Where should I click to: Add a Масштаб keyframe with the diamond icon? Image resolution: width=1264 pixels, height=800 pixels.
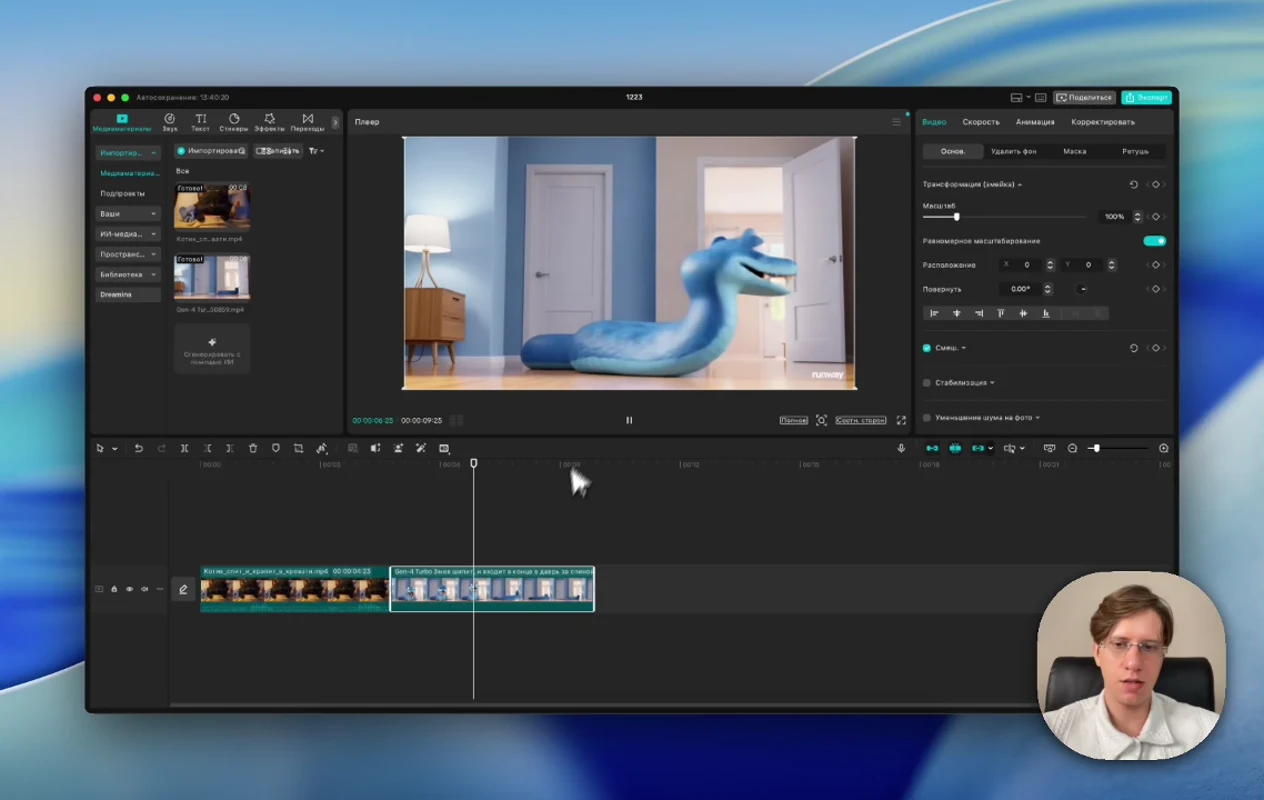(1156, 217)
